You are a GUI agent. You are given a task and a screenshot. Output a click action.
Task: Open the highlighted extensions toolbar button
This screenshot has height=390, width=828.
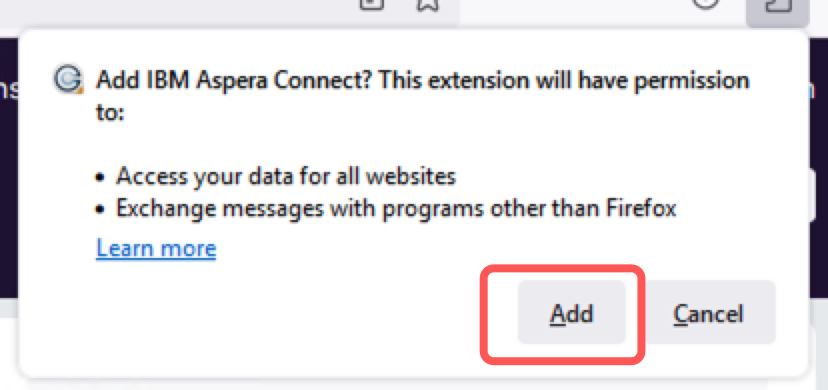pos(778,9)
